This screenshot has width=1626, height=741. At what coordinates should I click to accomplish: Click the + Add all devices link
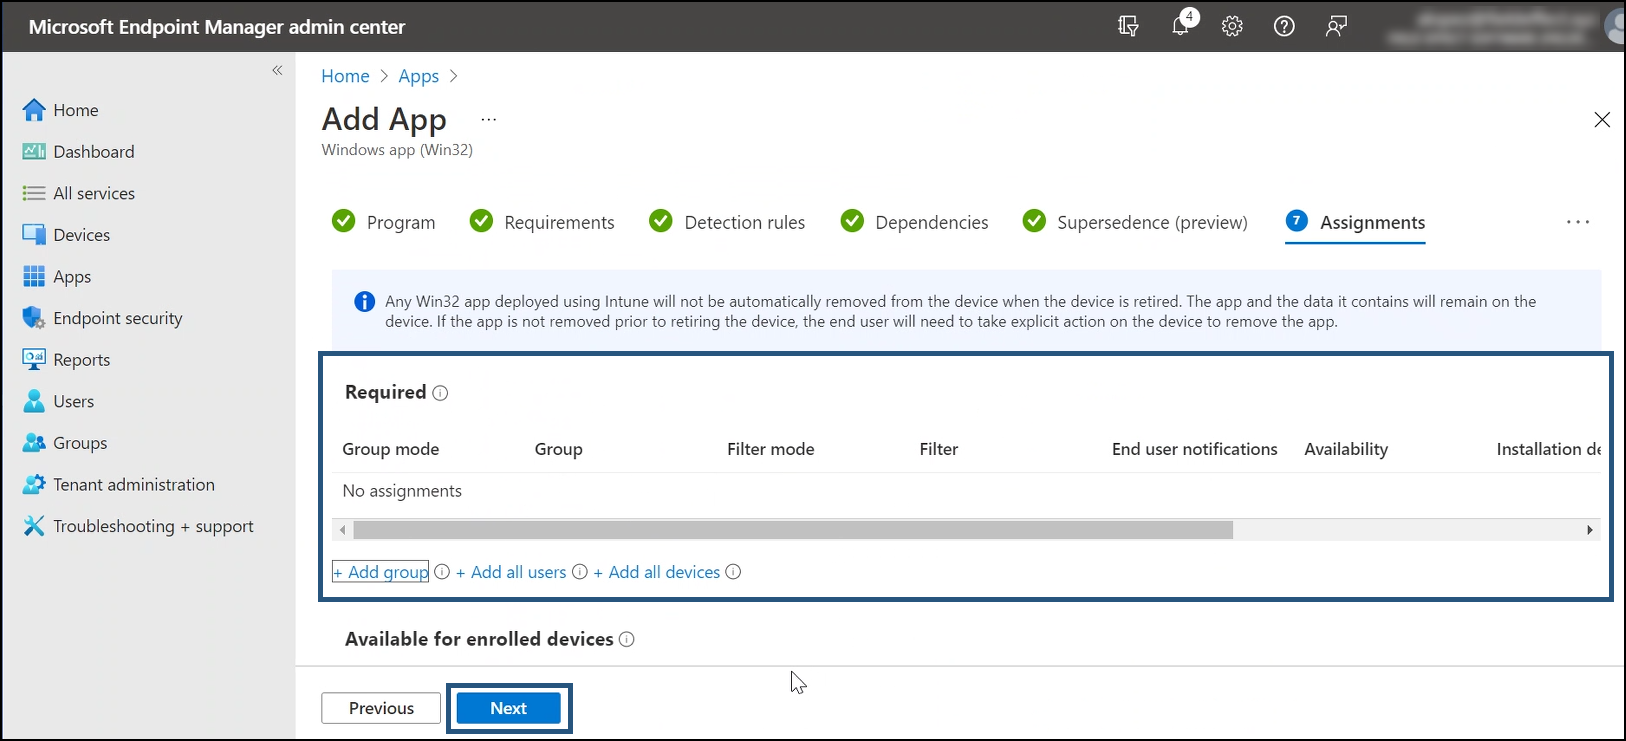pos(657,572)
